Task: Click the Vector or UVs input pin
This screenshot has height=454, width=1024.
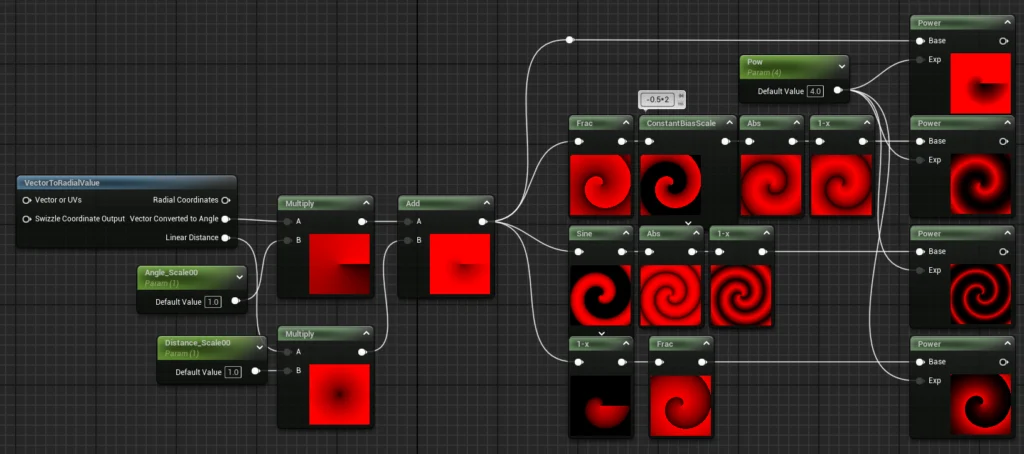Action: point(26,200)
